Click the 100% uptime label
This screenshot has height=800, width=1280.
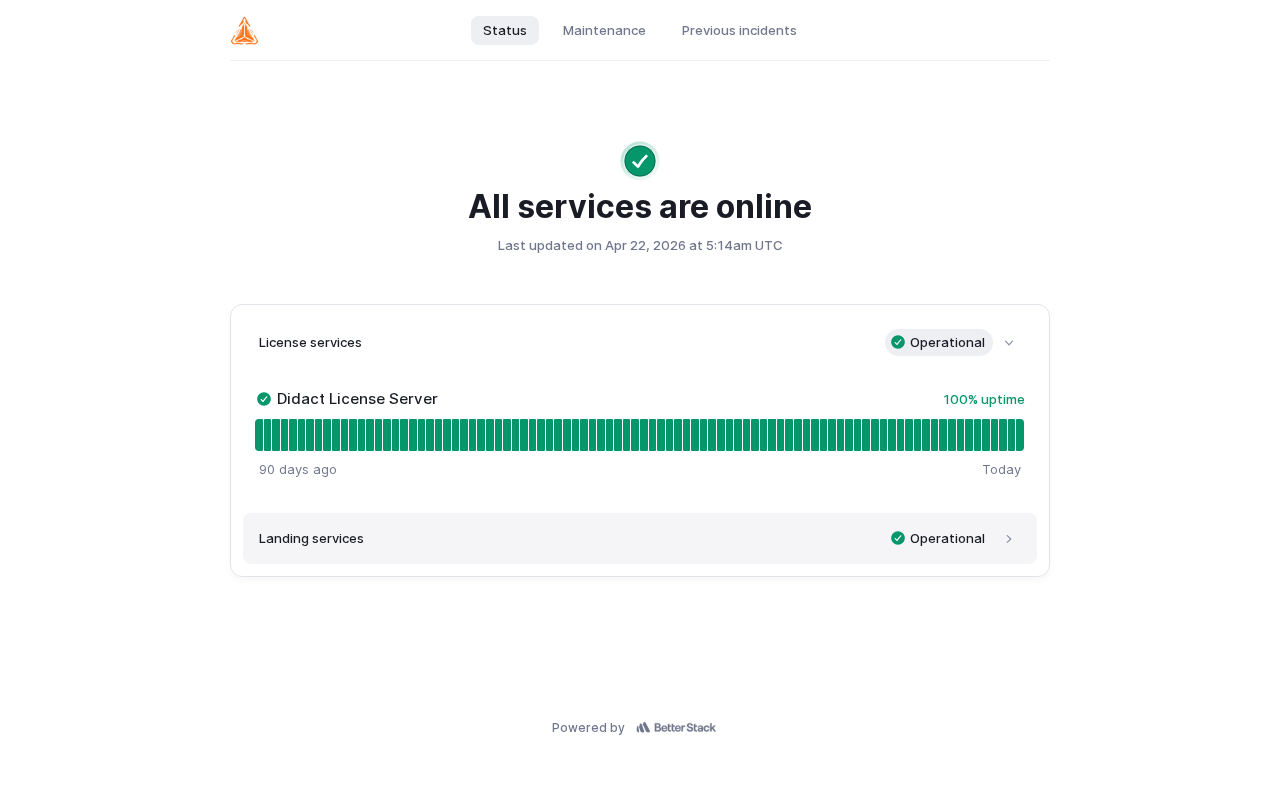click(x=984, y=399)
